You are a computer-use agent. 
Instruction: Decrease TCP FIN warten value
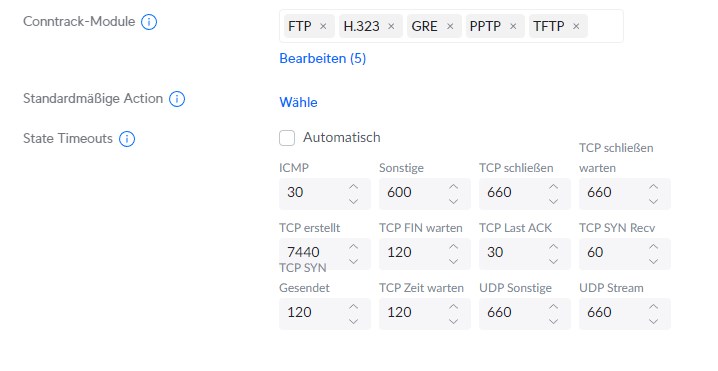(453, 261)
